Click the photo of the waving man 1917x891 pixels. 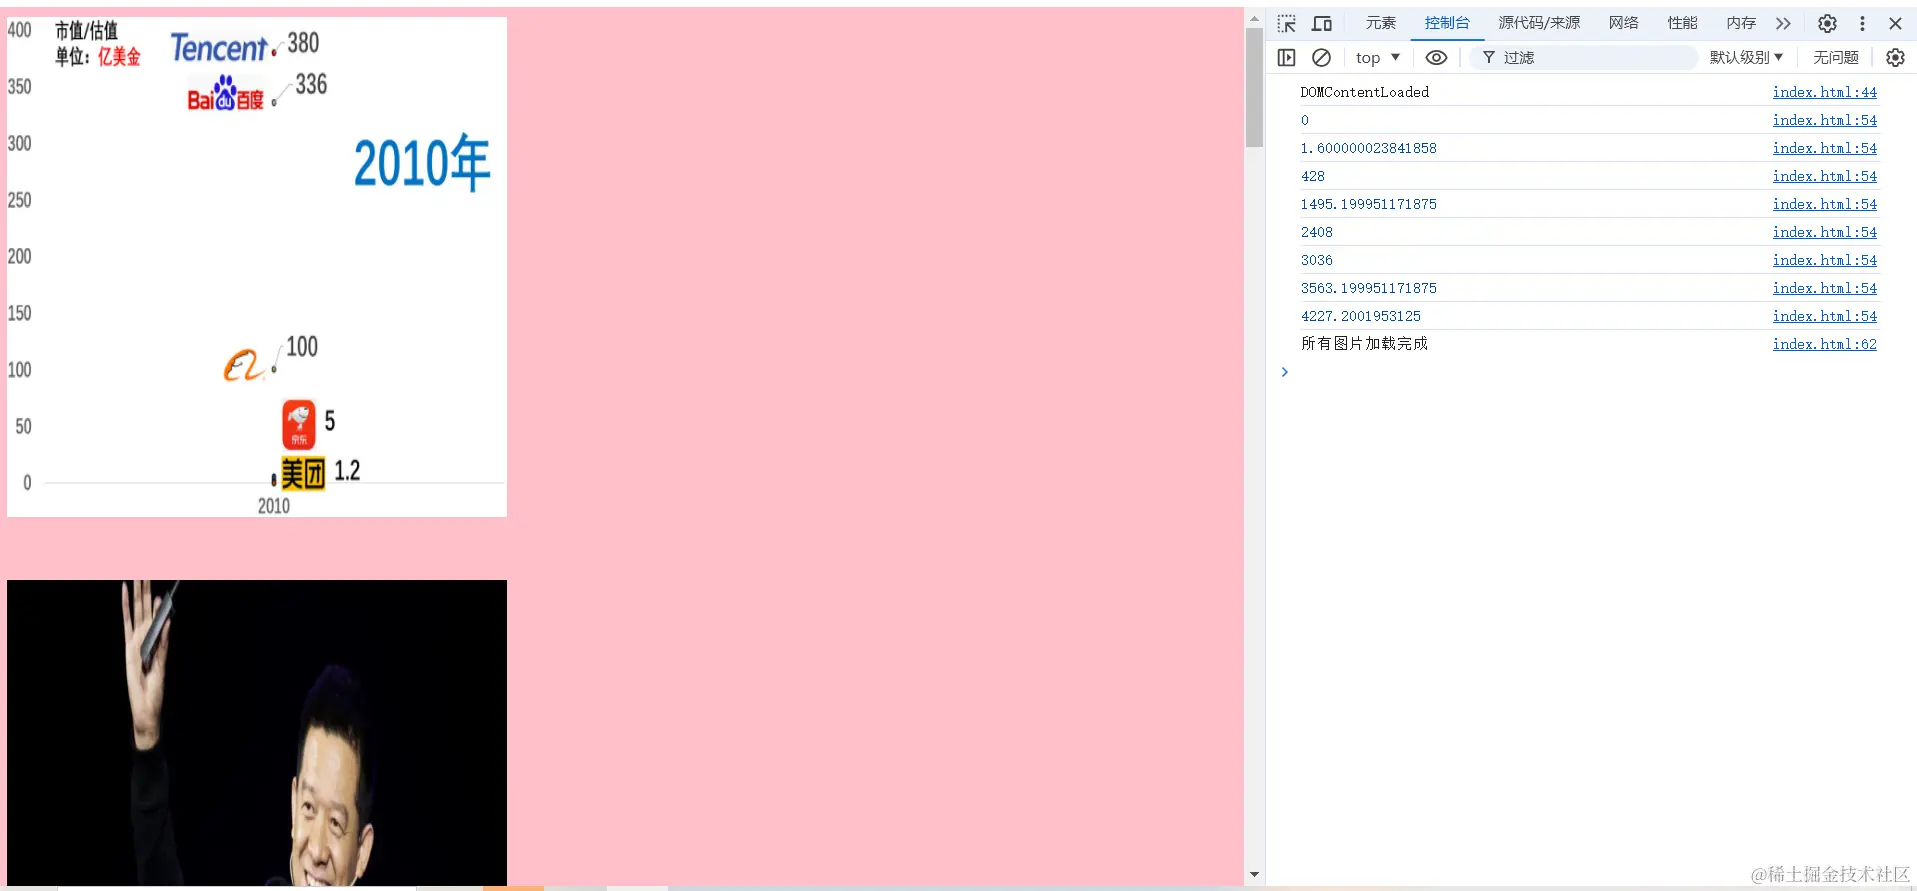[x=257, y=733]
